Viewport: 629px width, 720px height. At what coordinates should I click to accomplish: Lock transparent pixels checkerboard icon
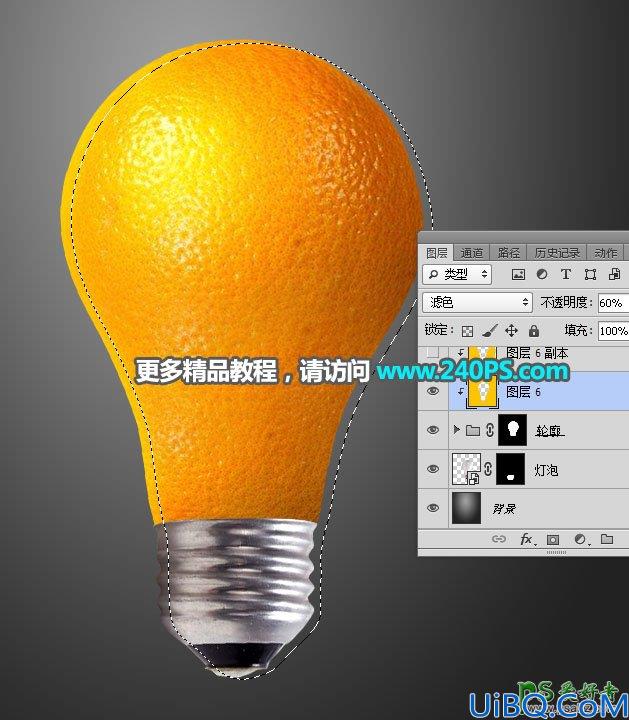pos(467,331)
